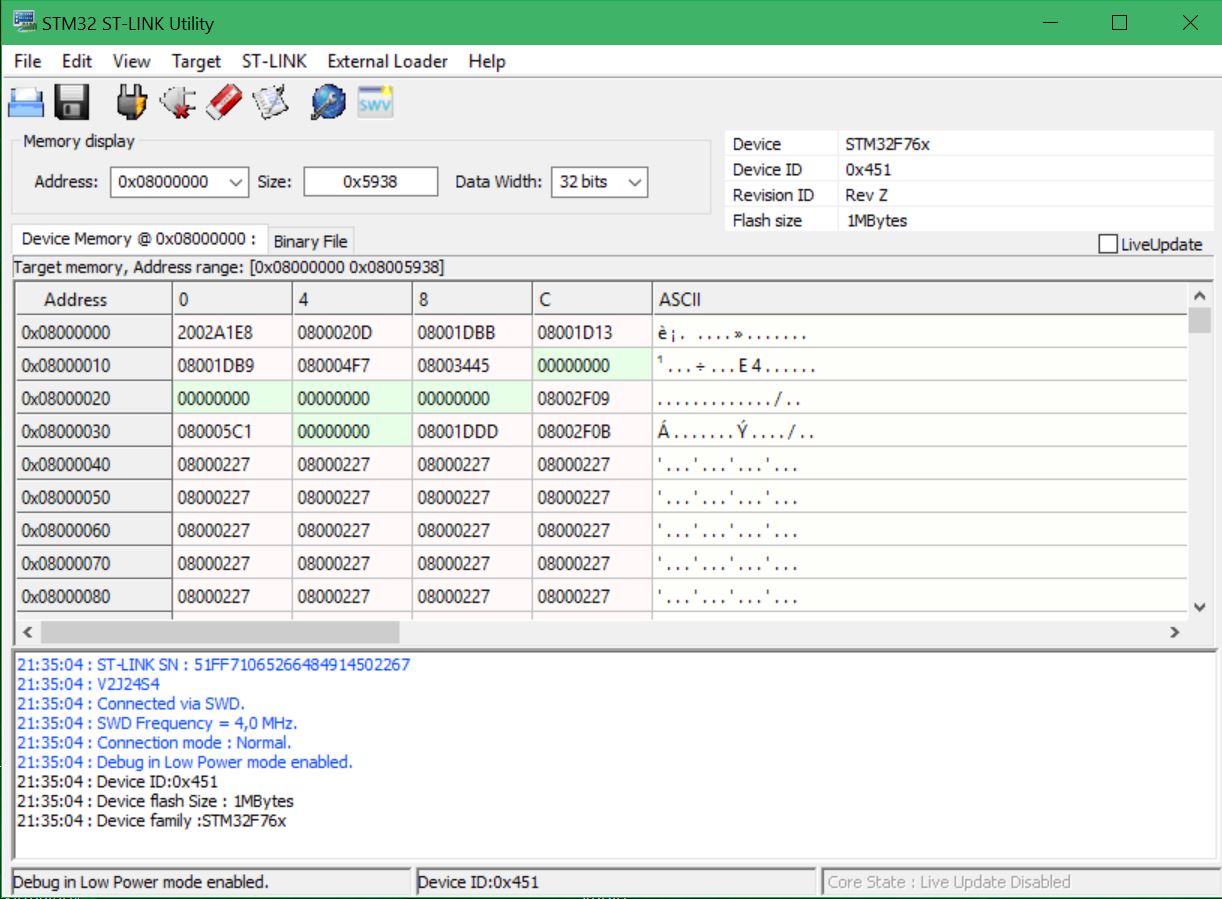Viewport: 1222px width, 899px height.
Task: Click the Full chip erase eraser icon
Action: 225,101
